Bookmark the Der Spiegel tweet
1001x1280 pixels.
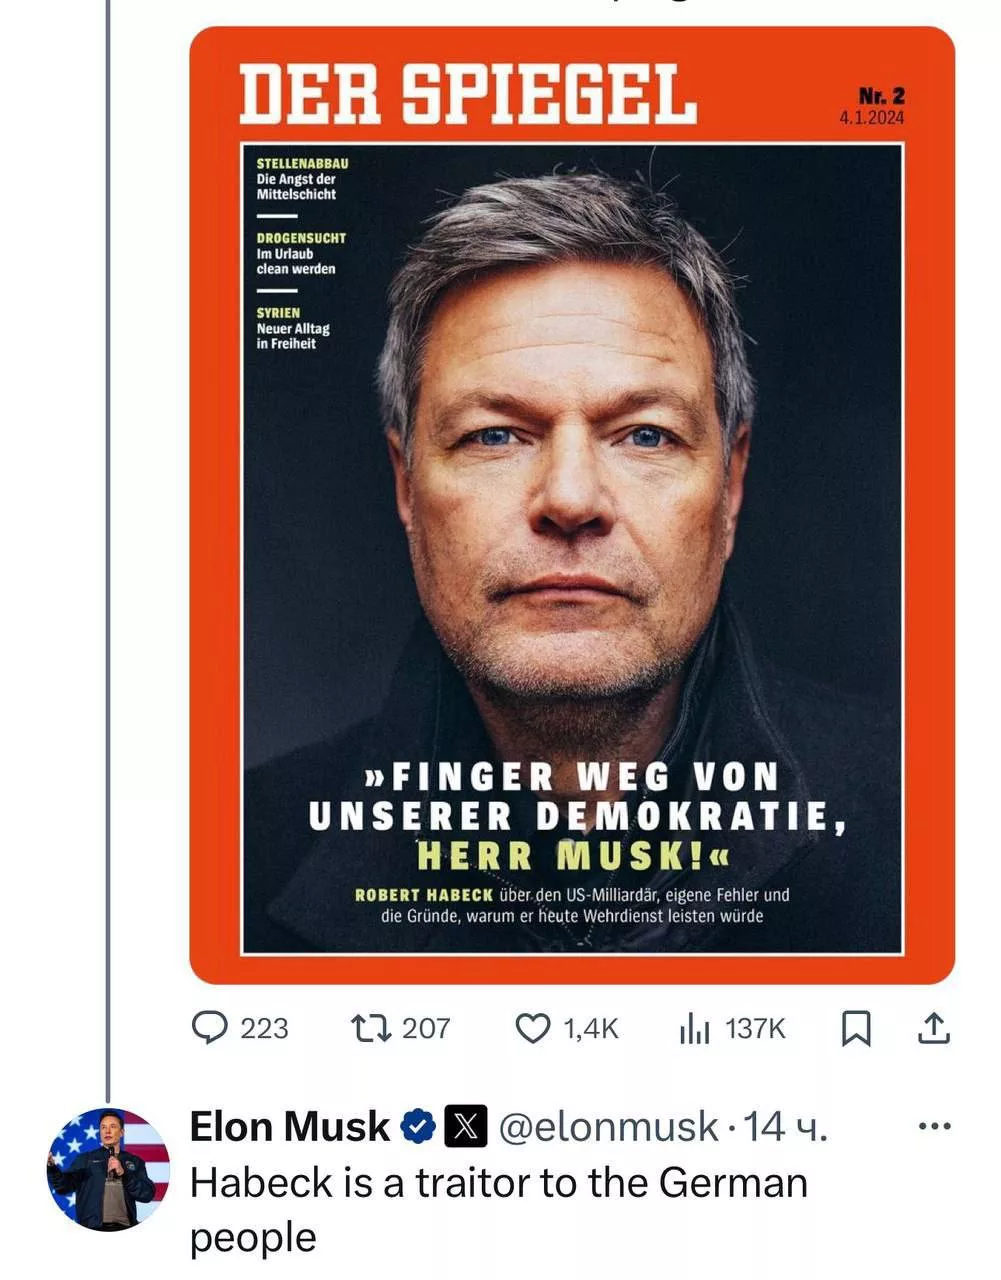[856, 1028]
